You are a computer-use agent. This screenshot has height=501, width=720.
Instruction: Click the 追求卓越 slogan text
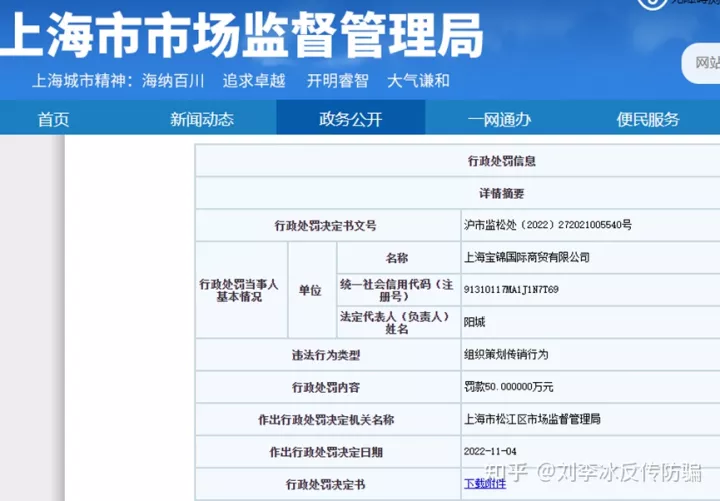pyautogui.click(x=254, y=81)
